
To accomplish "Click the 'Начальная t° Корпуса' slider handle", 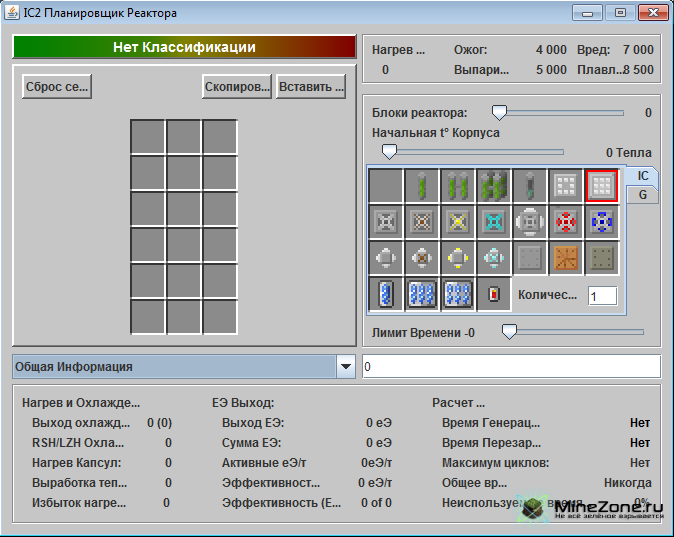I will coord(389,152).
